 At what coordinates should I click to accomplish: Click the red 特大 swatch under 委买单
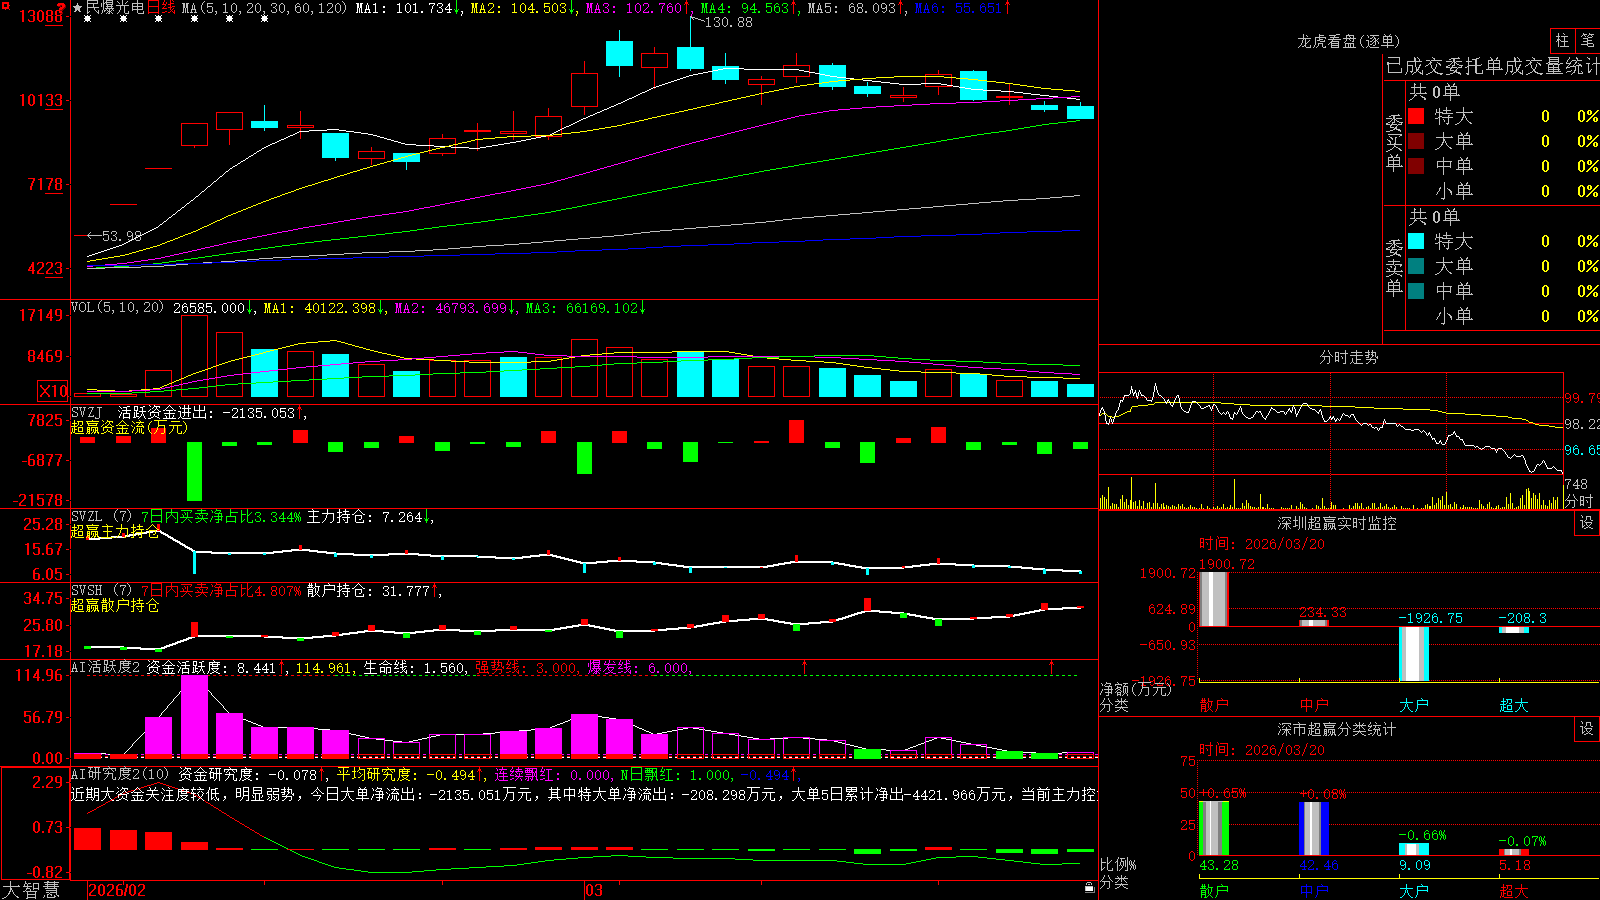(1416, 116)
